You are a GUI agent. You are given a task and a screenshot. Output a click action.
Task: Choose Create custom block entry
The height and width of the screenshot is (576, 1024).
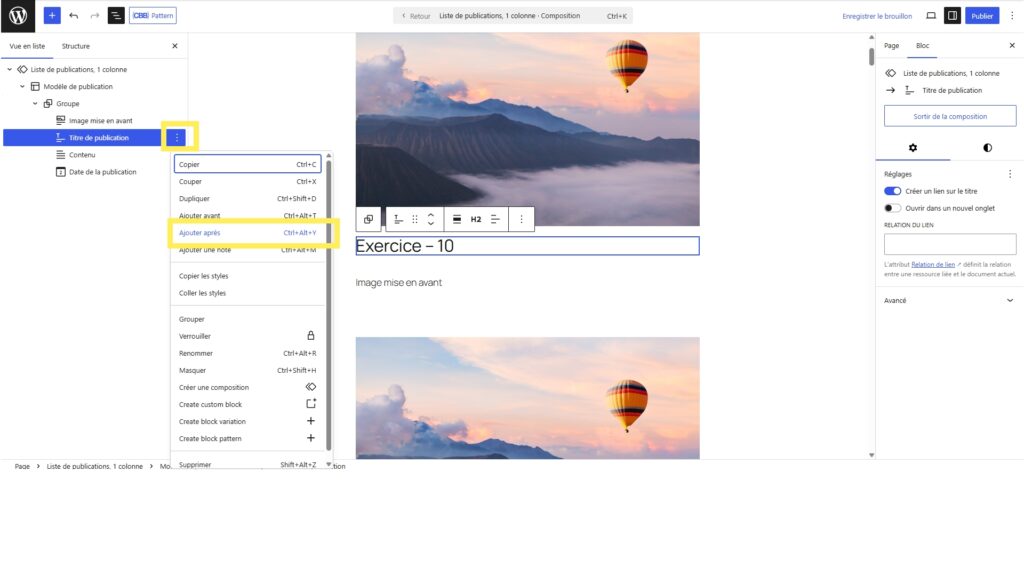(x=248, y=404)
